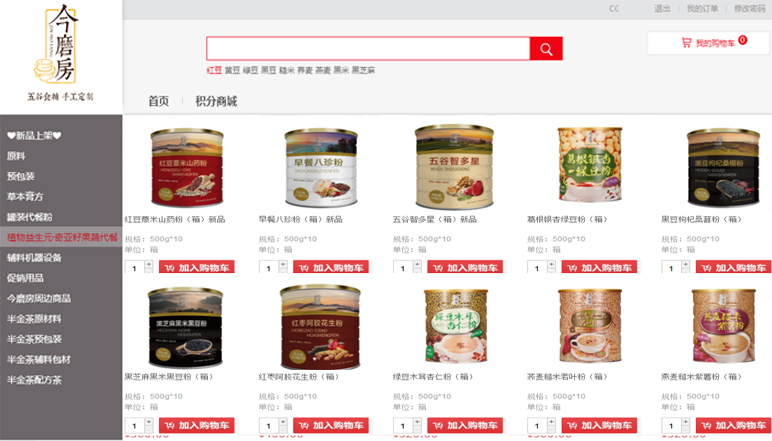Open the 五谷智多星 product can thumbnail

click(454, 167)
